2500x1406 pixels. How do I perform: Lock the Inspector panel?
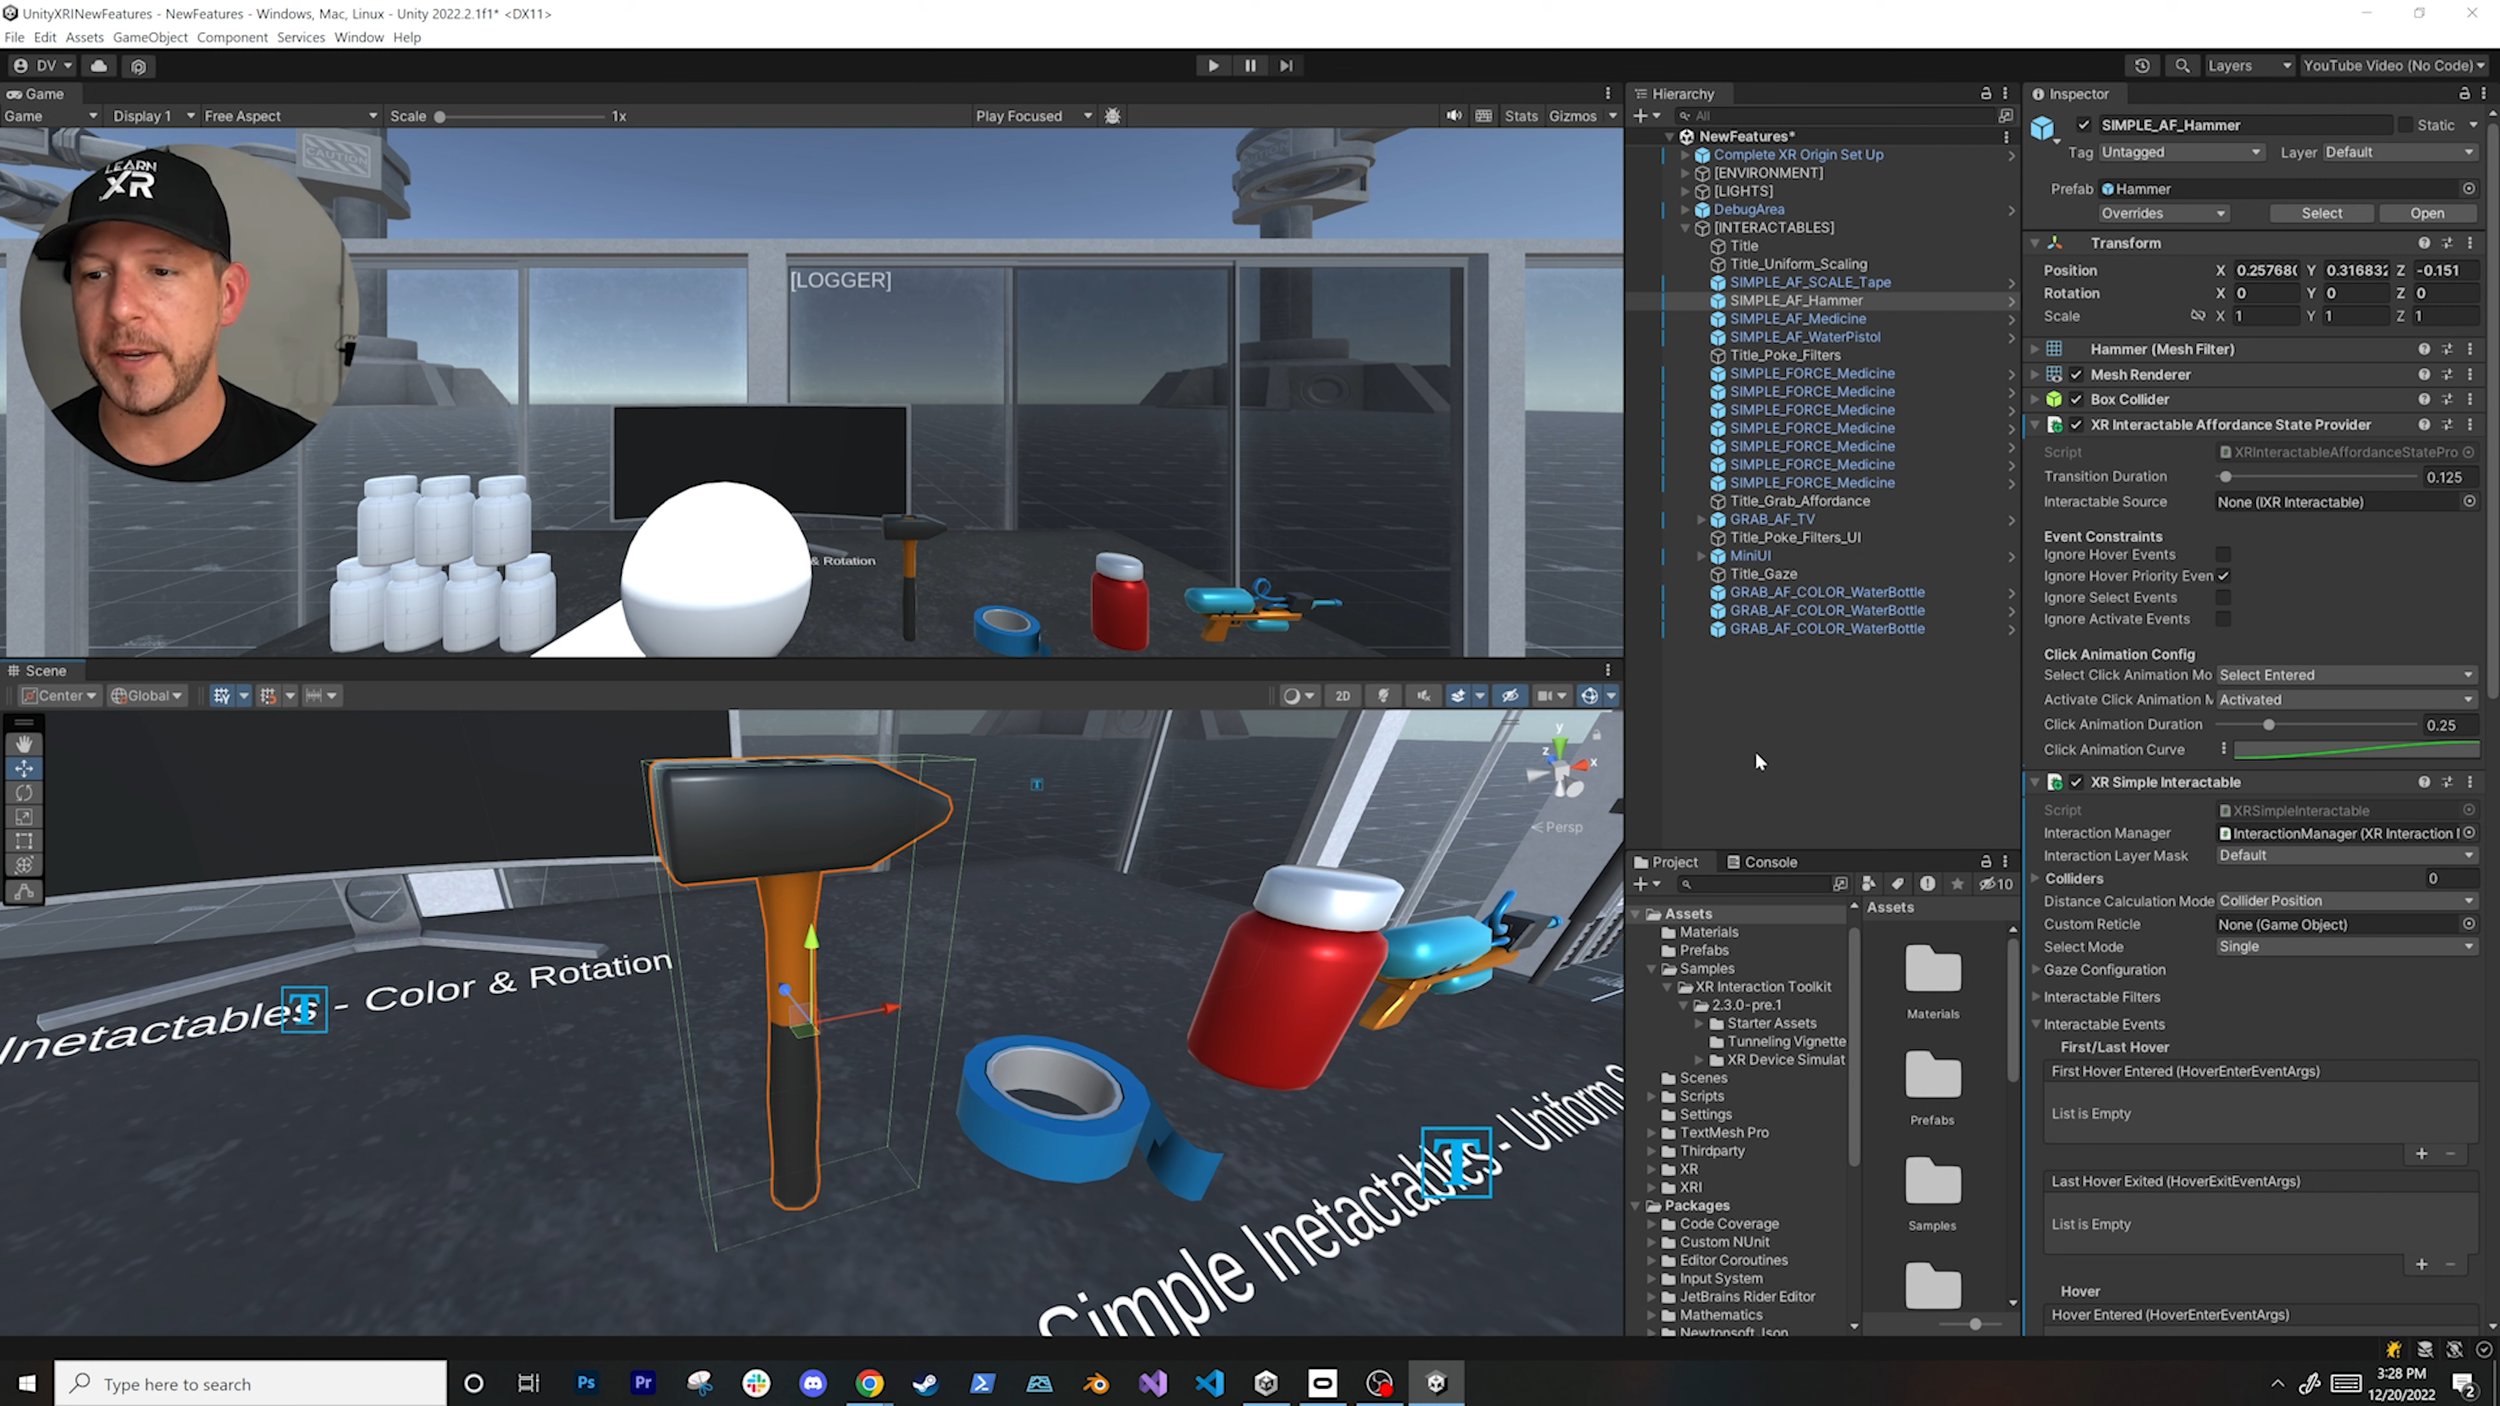[x=2464, y=93]
